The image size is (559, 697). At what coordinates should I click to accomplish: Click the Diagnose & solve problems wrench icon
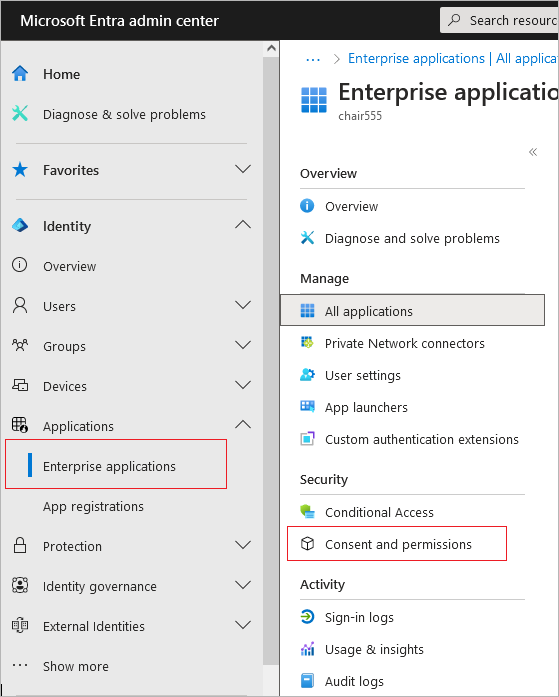click(20, 114)
